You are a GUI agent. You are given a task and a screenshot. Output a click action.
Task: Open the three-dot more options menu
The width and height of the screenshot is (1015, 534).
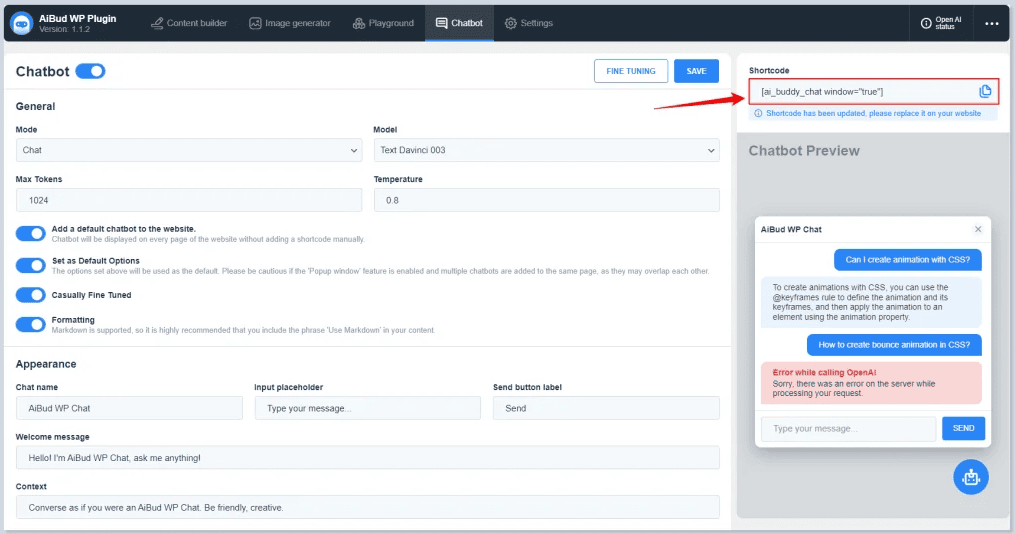[992, 23]
